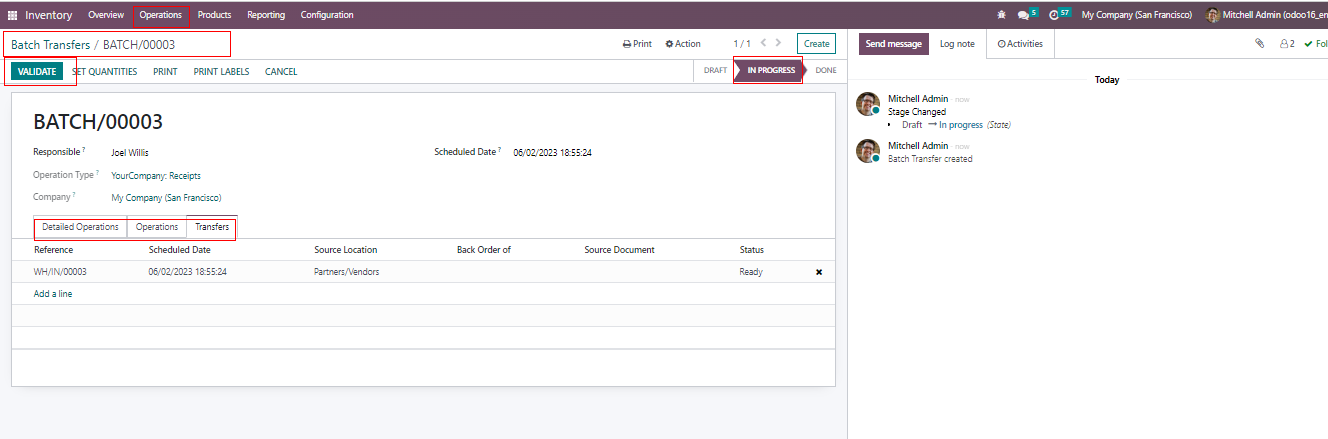
Task: Click the Send message button
Action: [893, 44]
